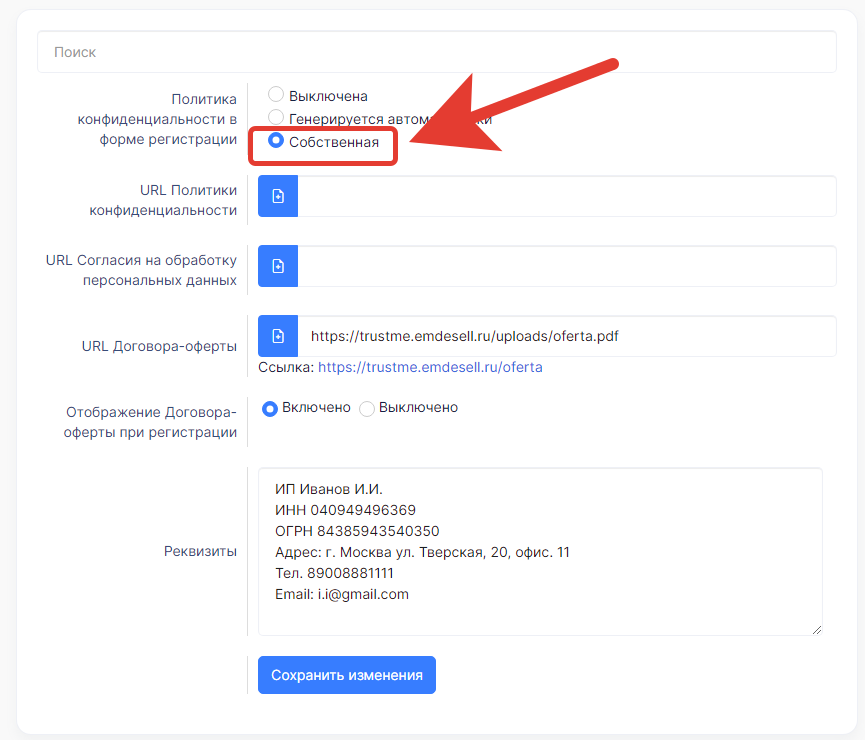Click the Тел. line in Реквизиты textarea
The image size is (865, 740).
pos(334,573)
